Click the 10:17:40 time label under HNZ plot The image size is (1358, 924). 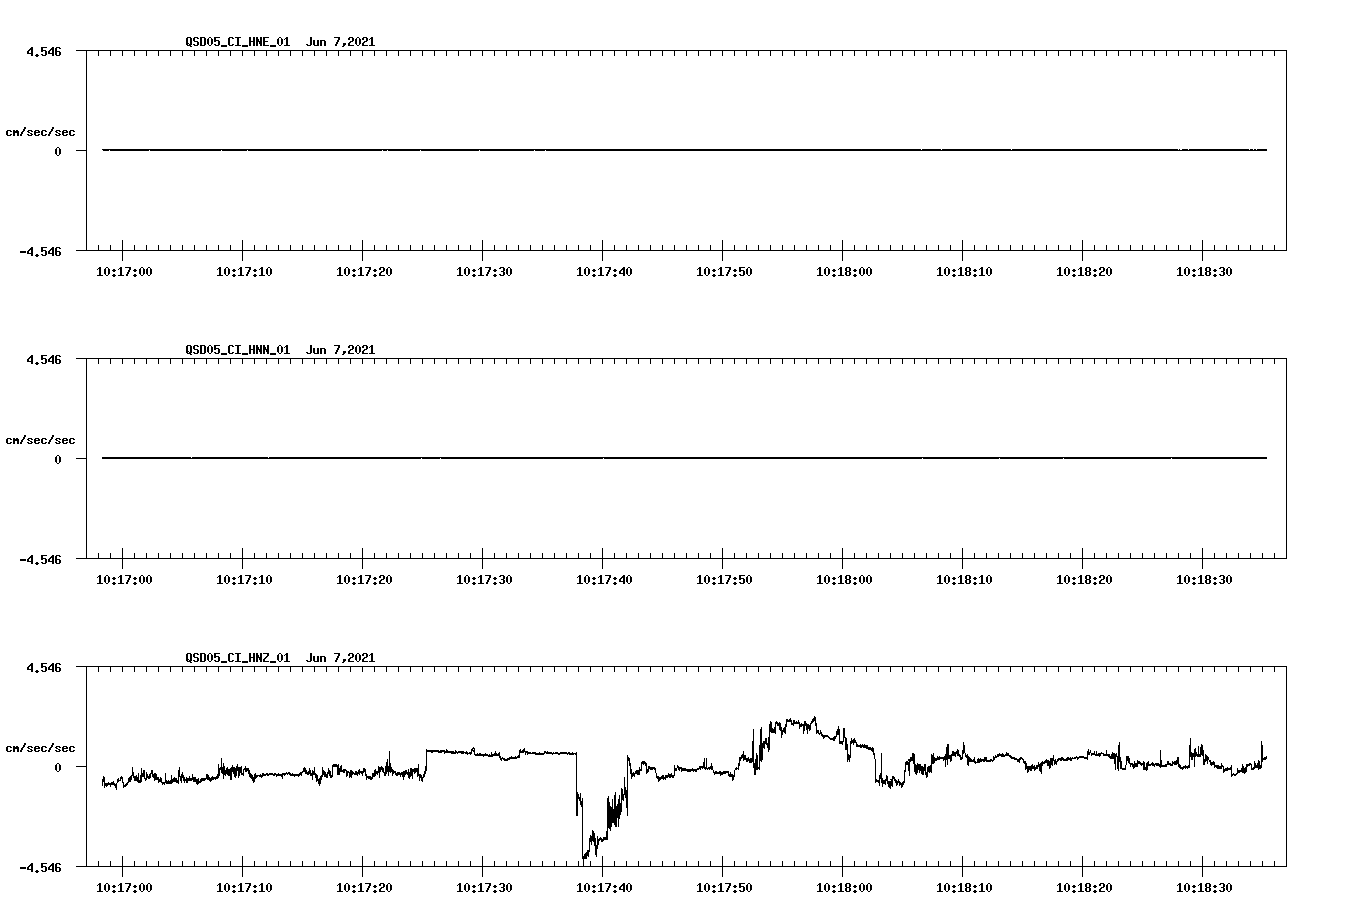[604, 888]
